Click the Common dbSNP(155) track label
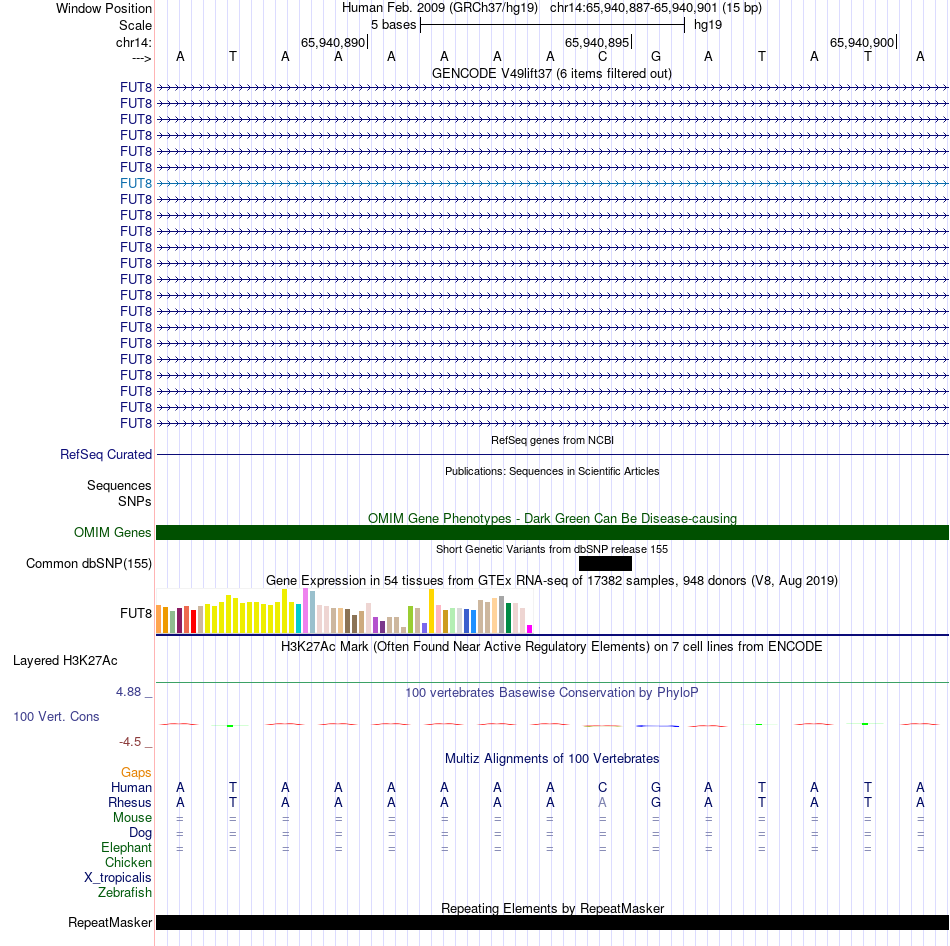This screenshot has width=950, height=946. pos(88,563)
